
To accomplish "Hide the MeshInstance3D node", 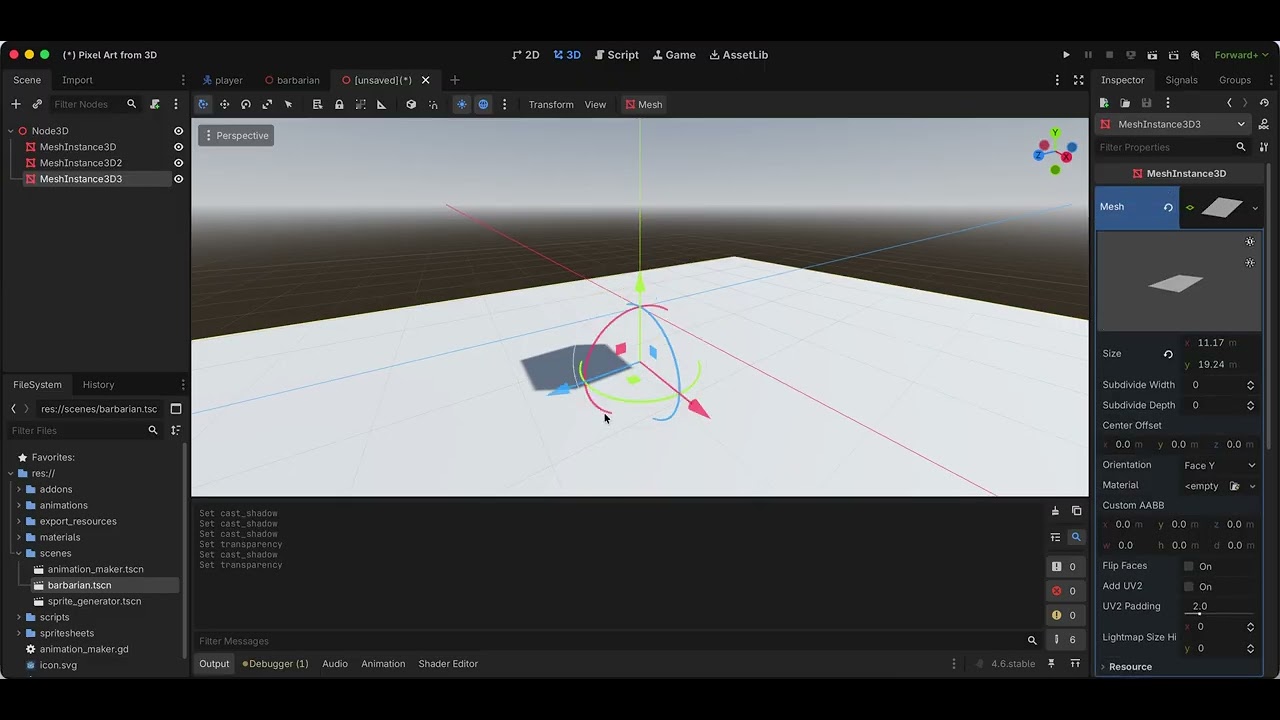I will click(179, 147).
